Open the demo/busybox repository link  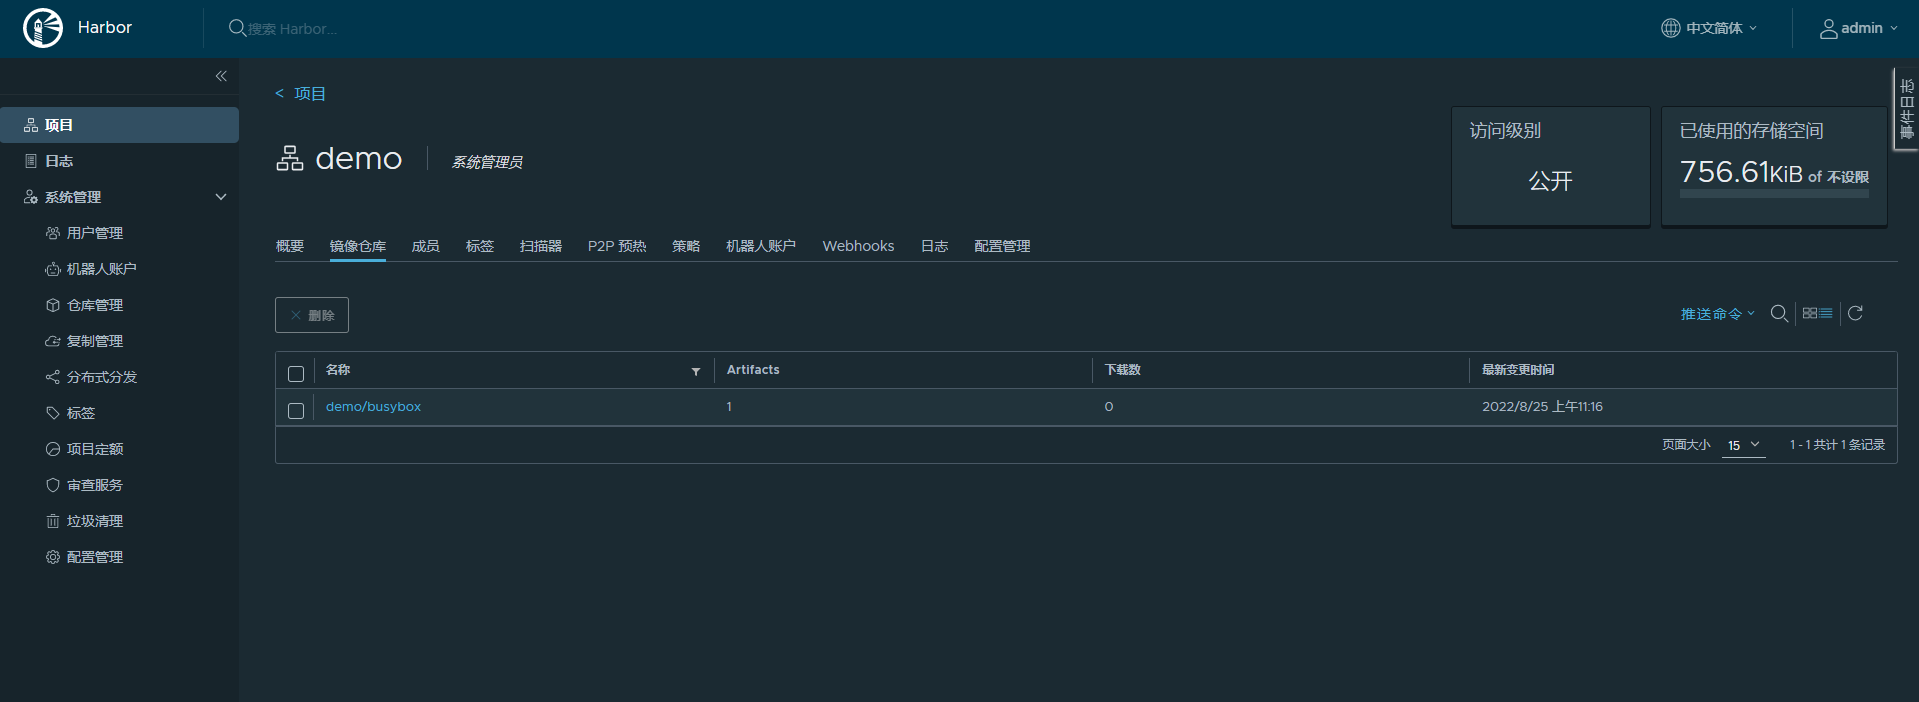click(x=373, y=407)
